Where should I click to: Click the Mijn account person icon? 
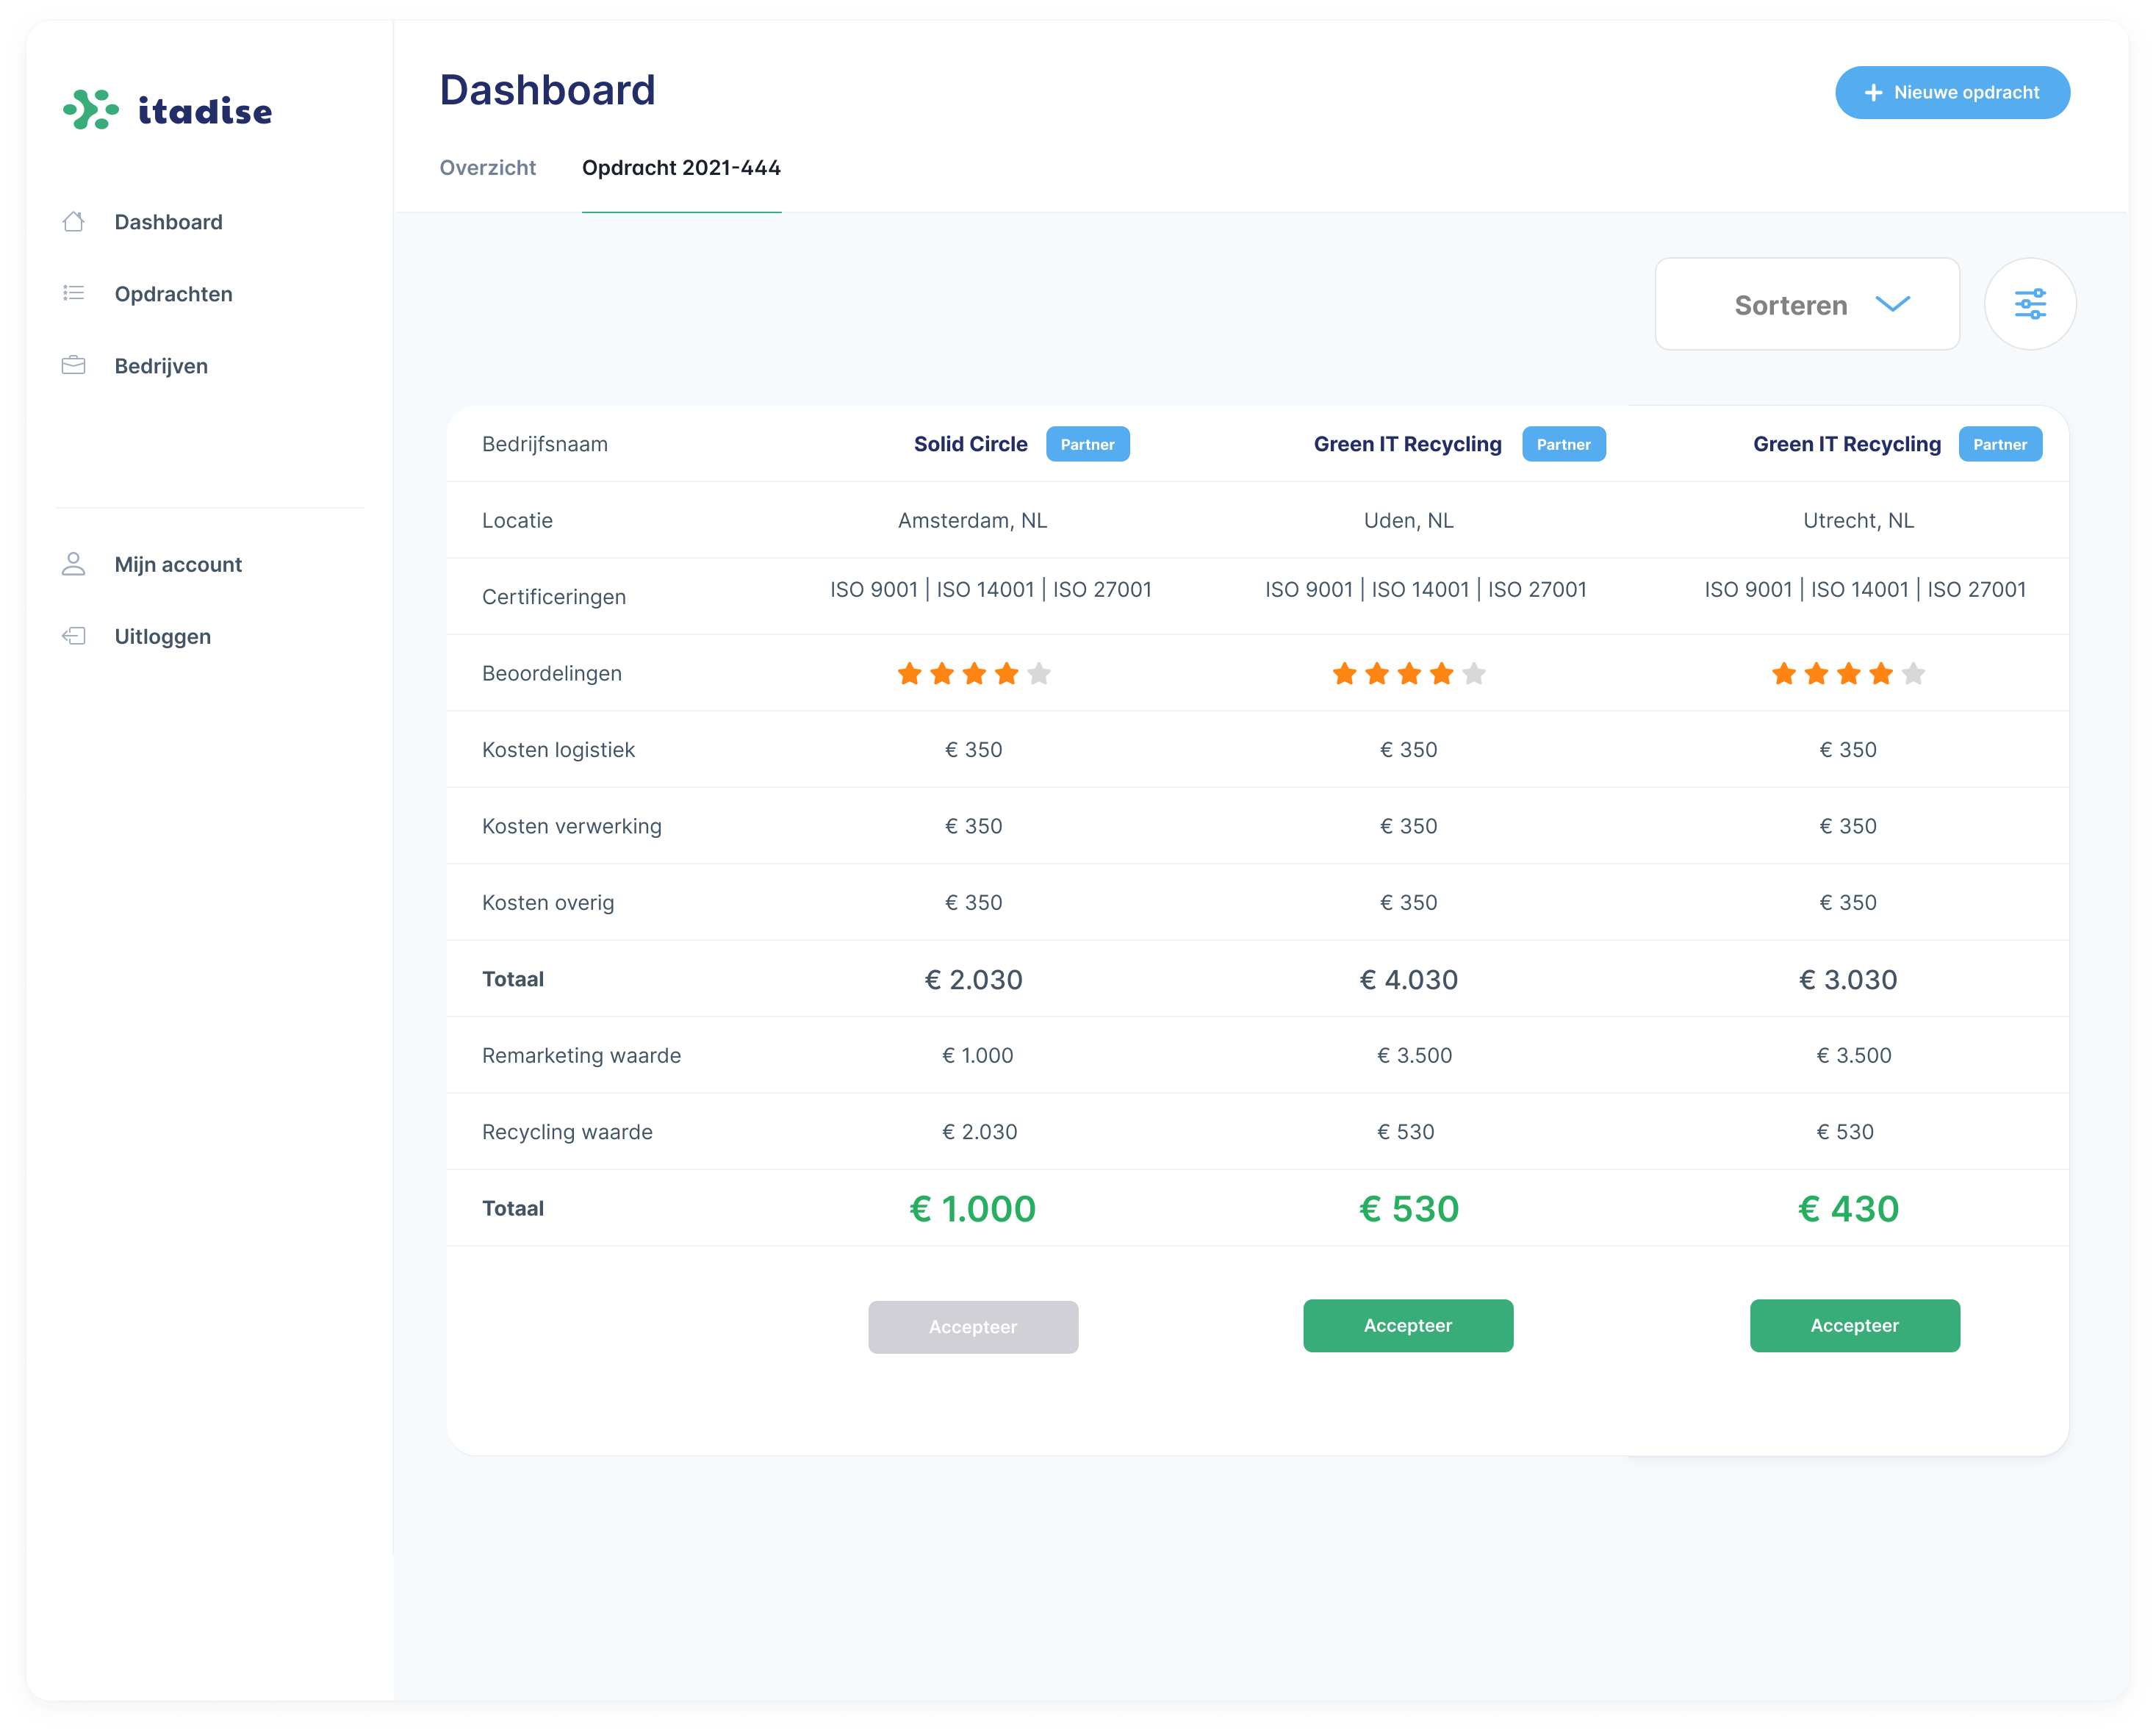click(x=73, y=564)
